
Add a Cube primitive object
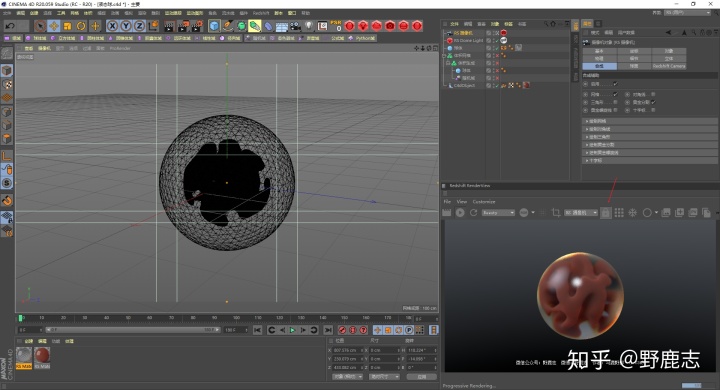[x=214, y=26]
